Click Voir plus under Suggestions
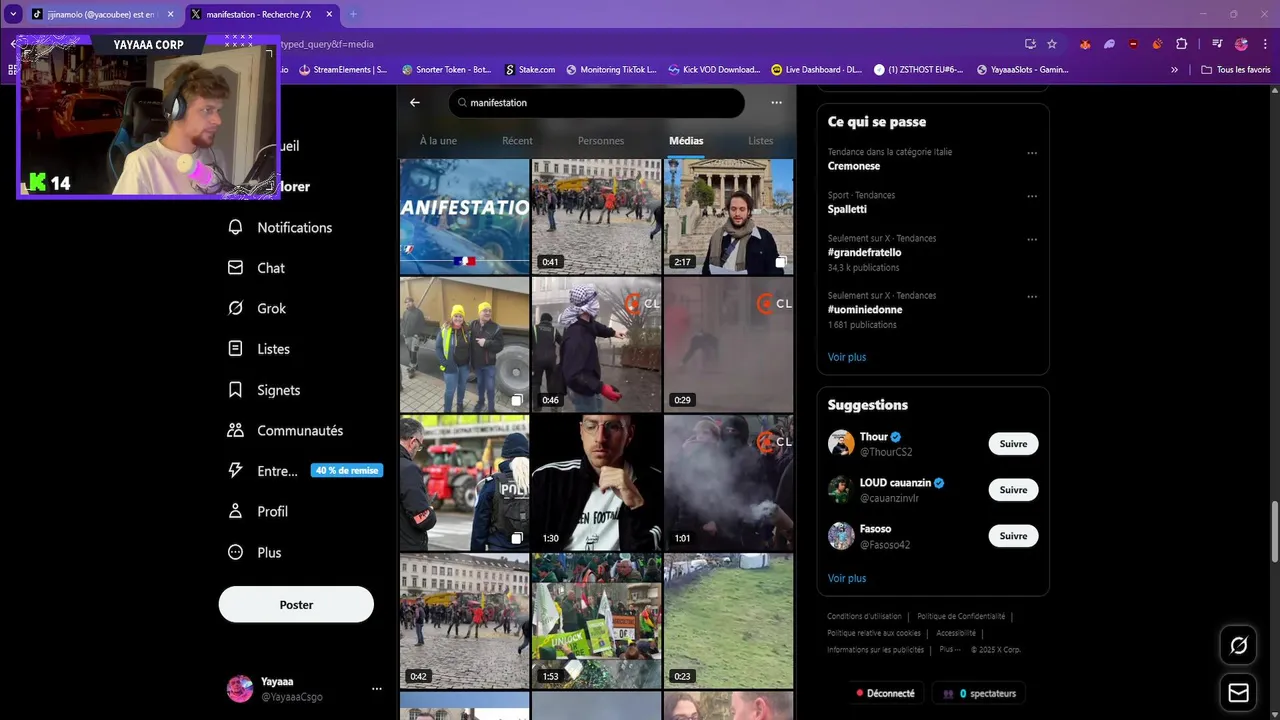Screen dimensions: 1280x720 pyautogui.click(x=847, y=578)
